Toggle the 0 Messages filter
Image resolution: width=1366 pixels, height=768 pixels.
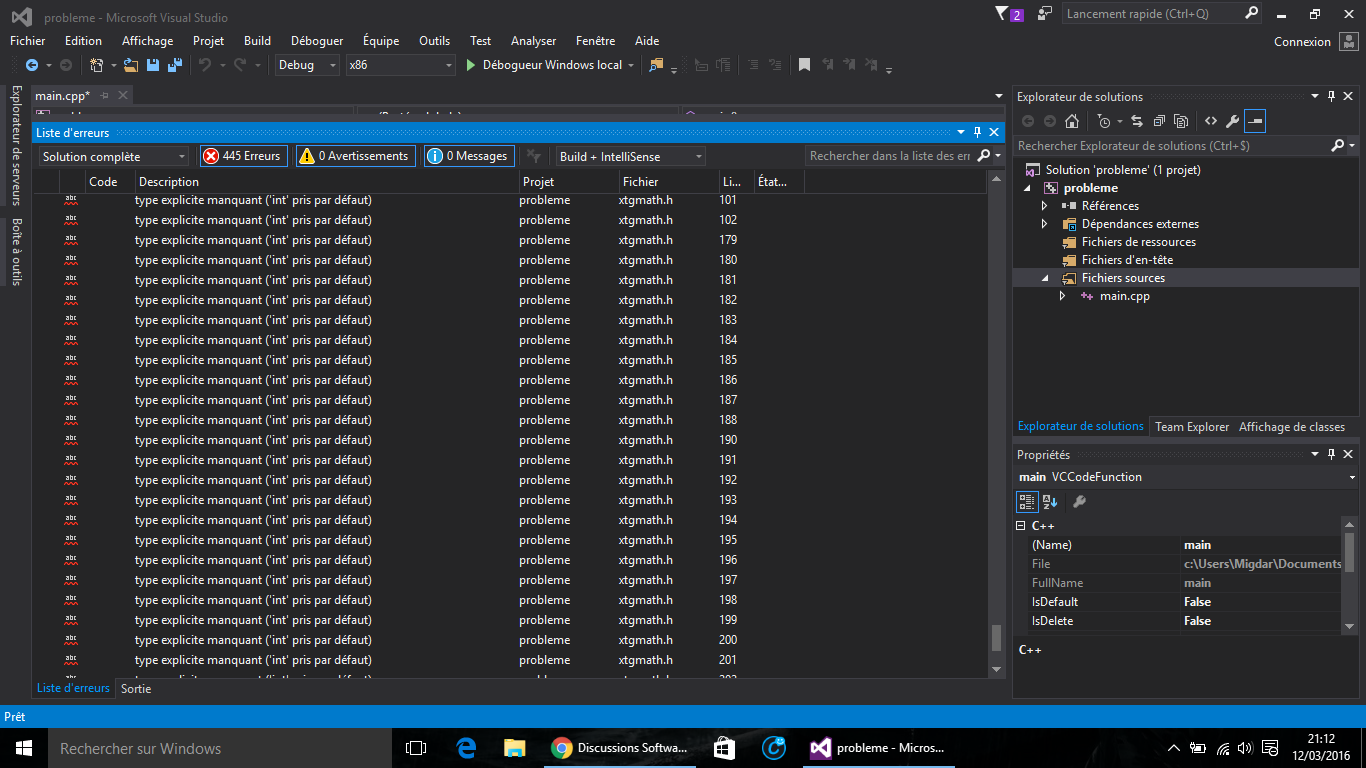coord(469,155)
